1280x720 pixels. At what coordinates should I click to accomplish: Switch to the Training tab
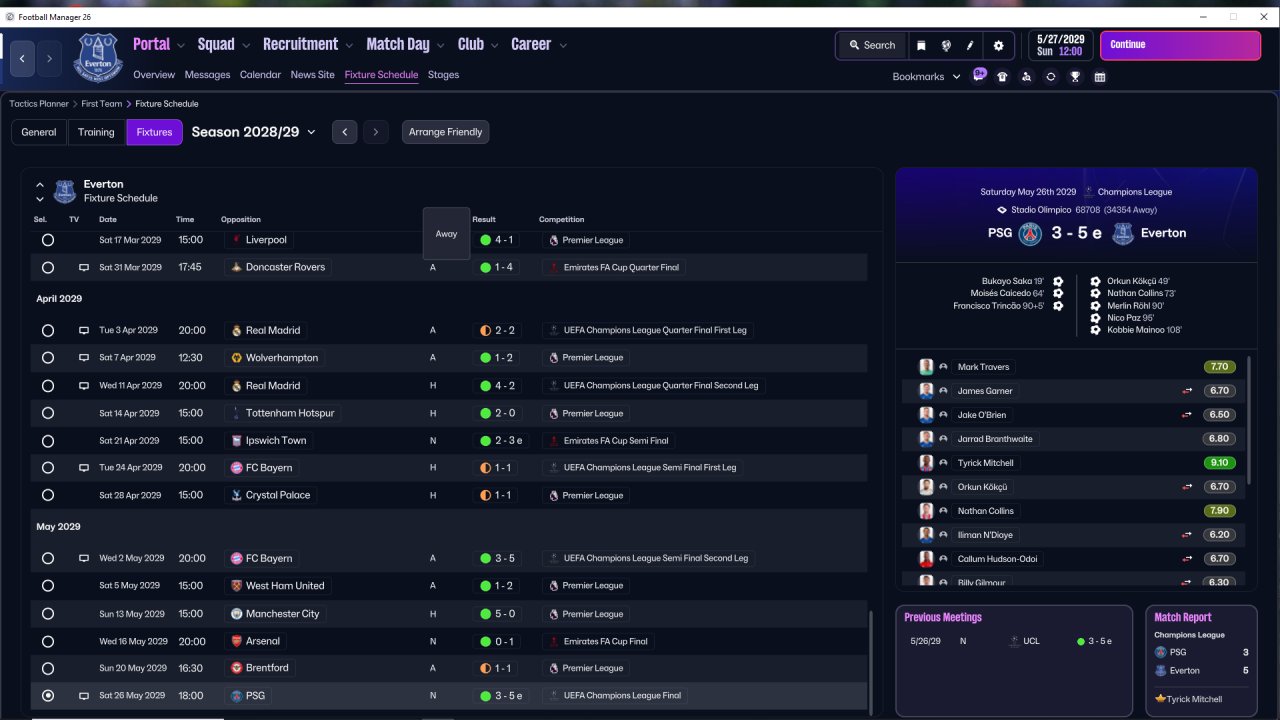click(x=96, y=132)
